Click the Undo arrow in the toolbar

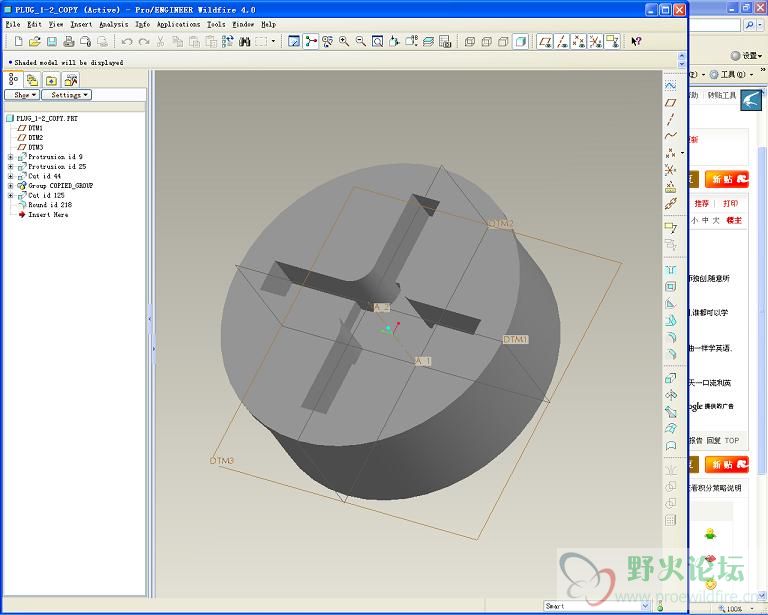pos(127,42)
